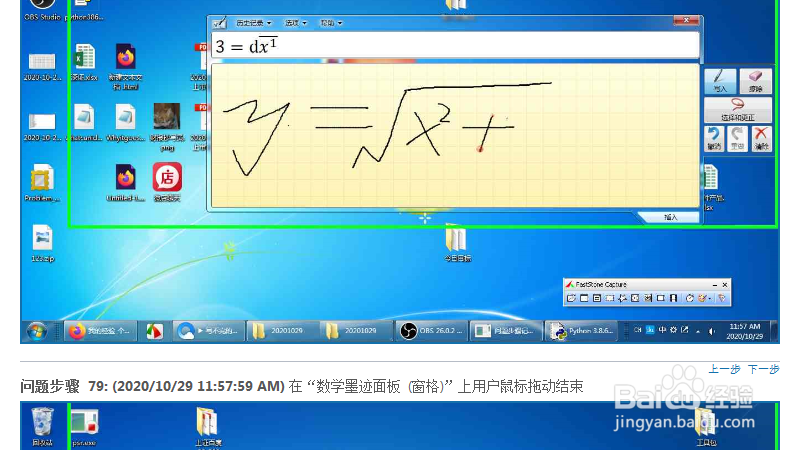800x450 pixels.
Task: Click the 中 input method indicator
Action: [662, 330]
